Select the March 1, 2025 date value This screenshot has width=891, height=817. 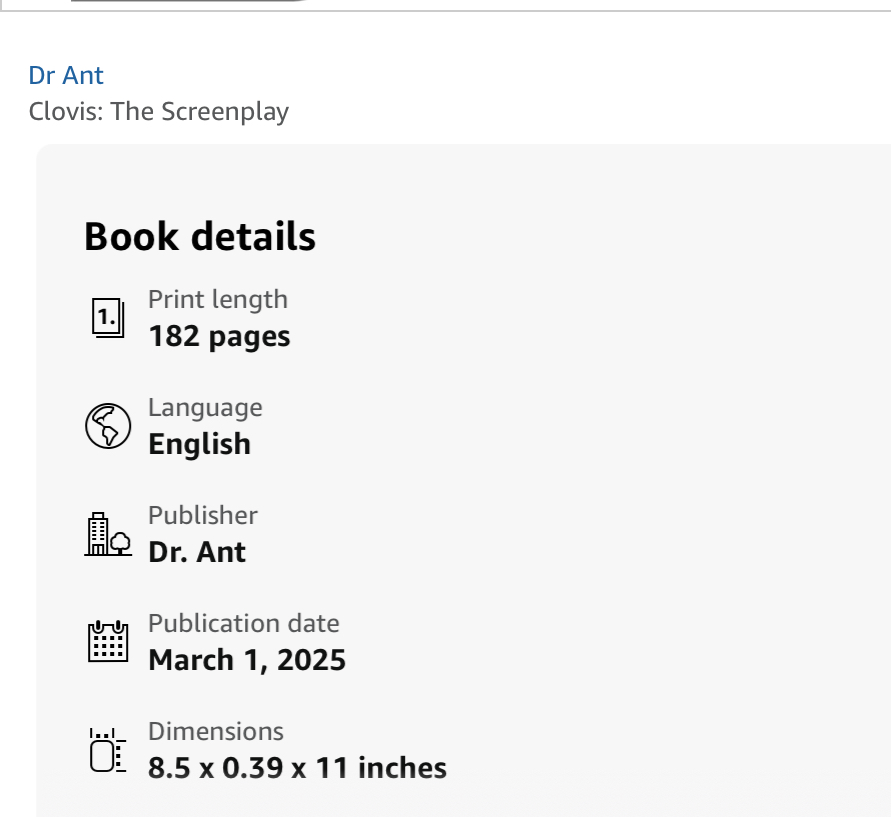pyautogui.click(x=247, y=660)
